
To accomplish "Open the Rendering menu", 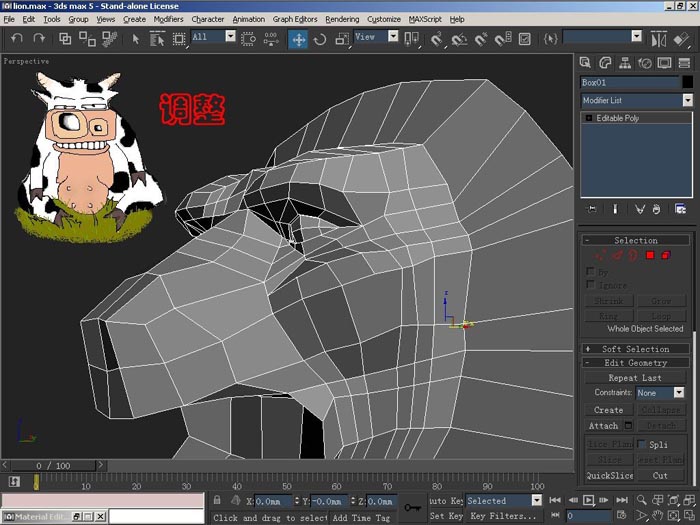I will tap(342, 19).
